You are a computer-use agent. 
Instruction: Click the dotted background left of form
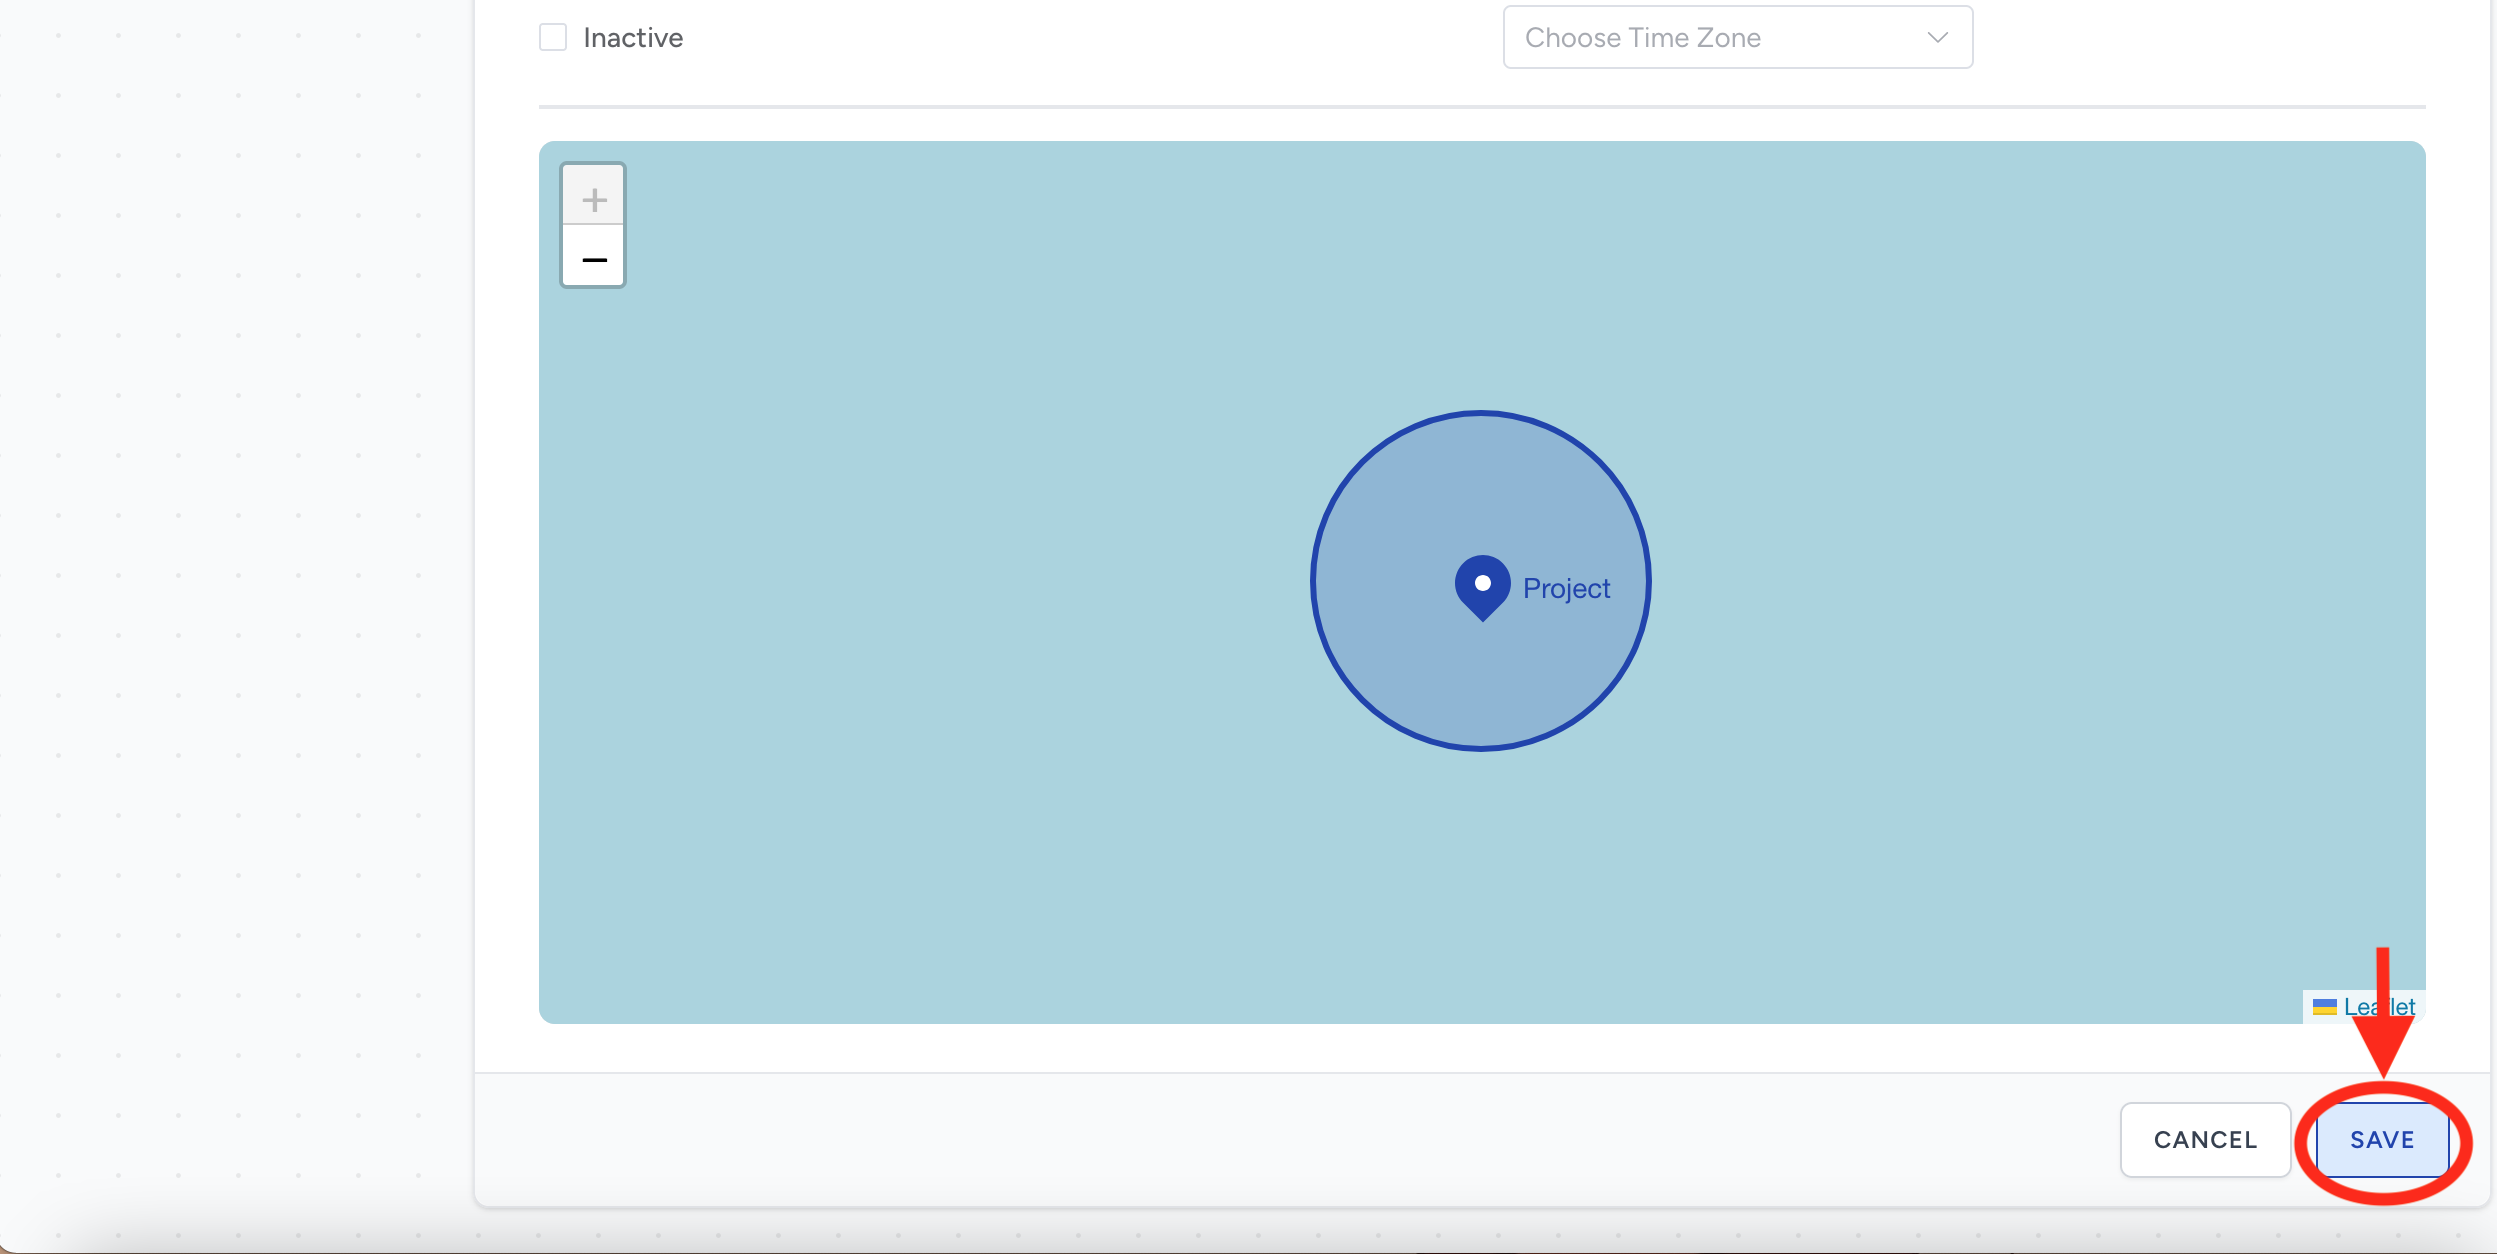pos(240,600)
